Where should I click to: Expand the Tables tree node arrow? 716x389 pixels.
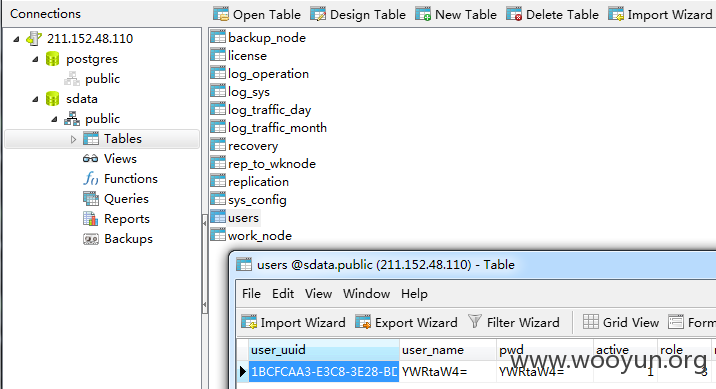click(74, 139)
